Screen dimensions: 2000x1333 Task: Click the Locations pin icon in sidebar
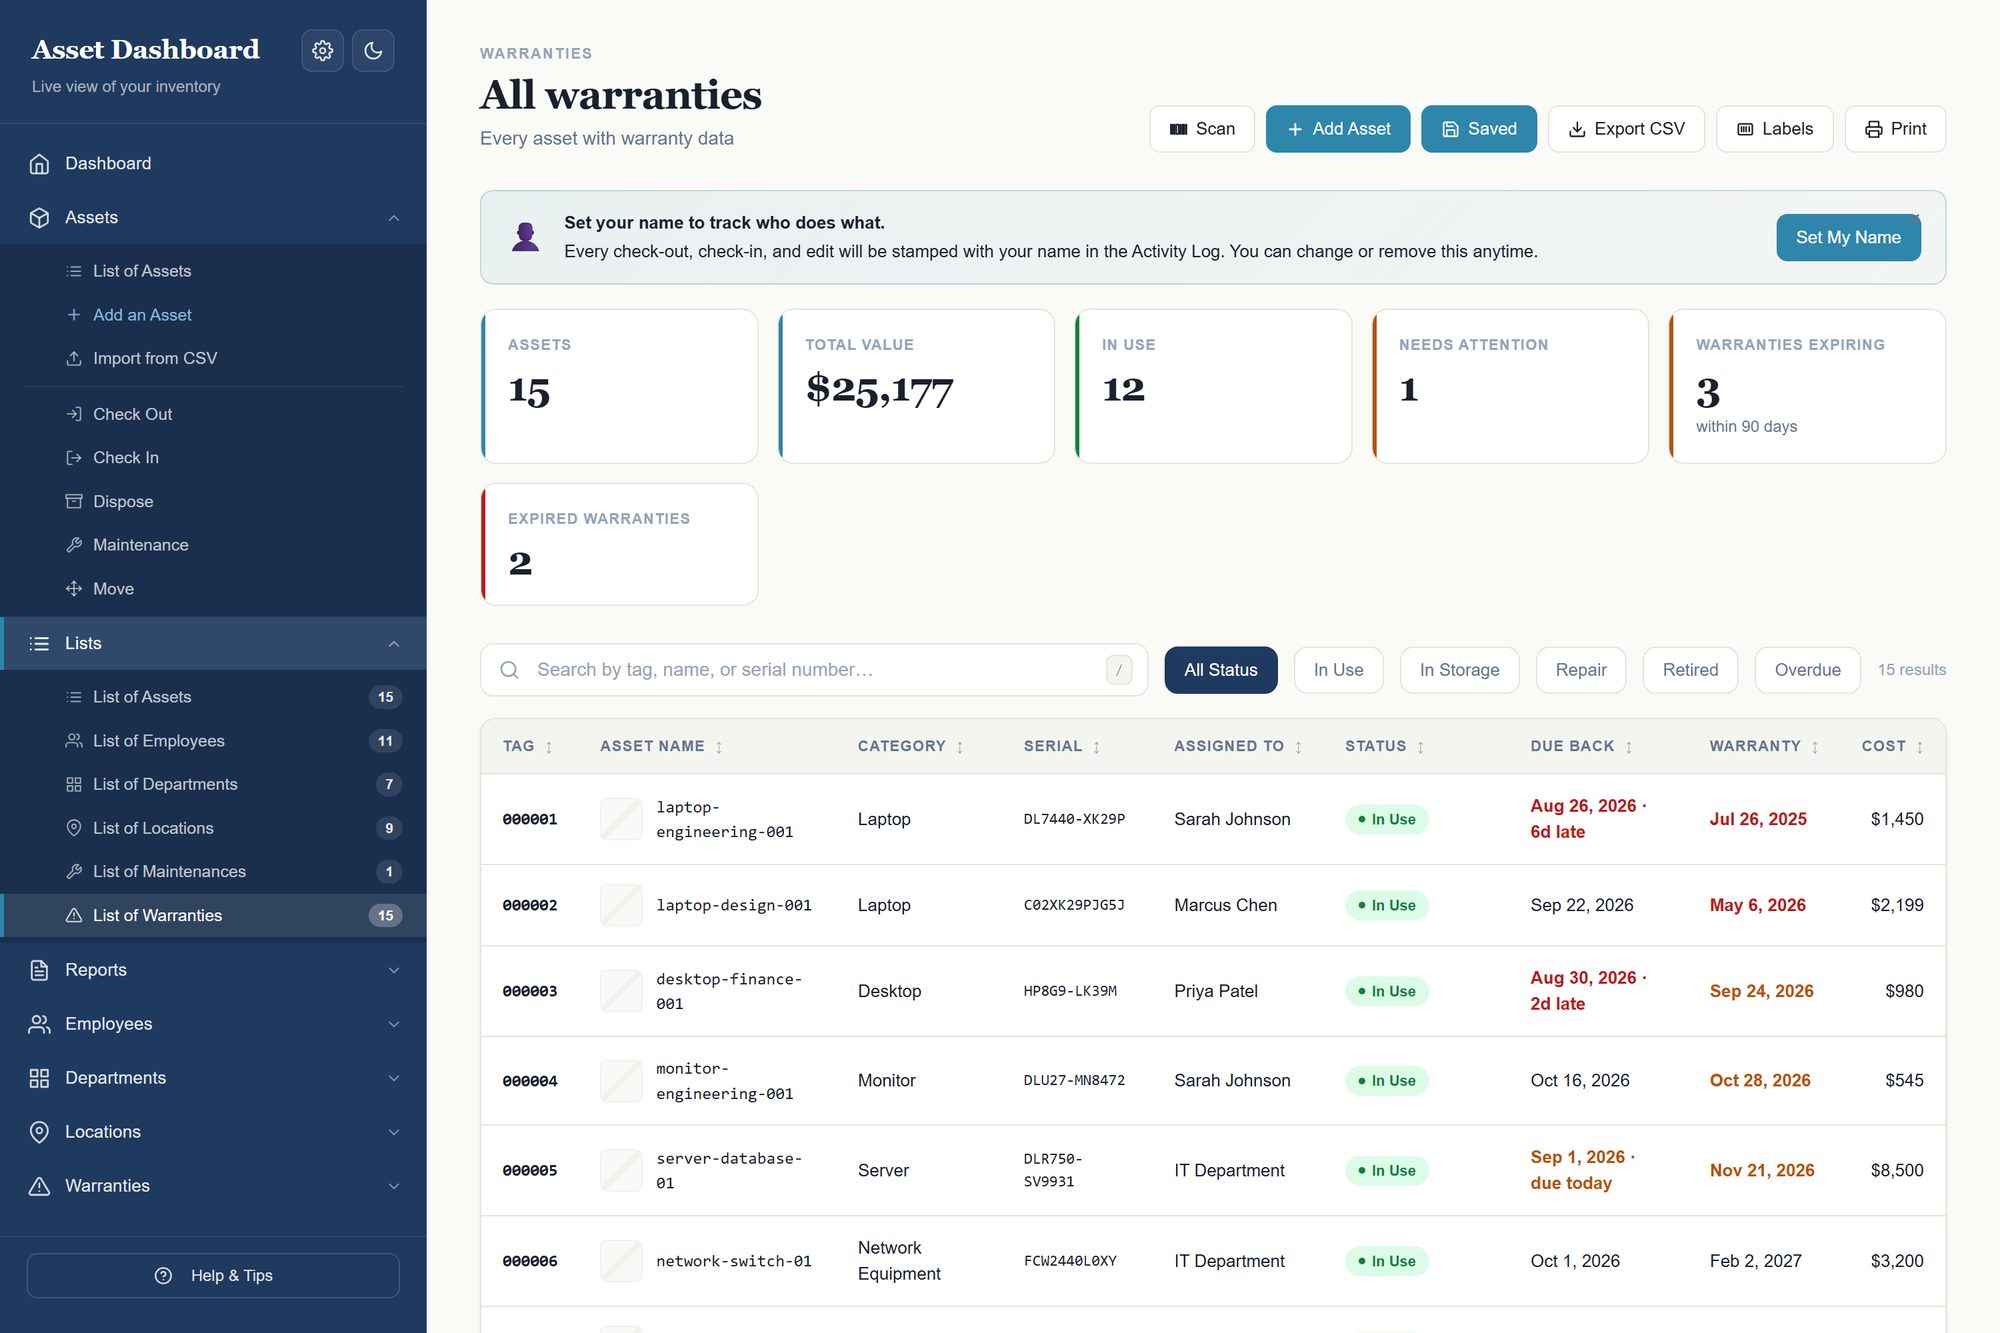tap(39, 1132)
